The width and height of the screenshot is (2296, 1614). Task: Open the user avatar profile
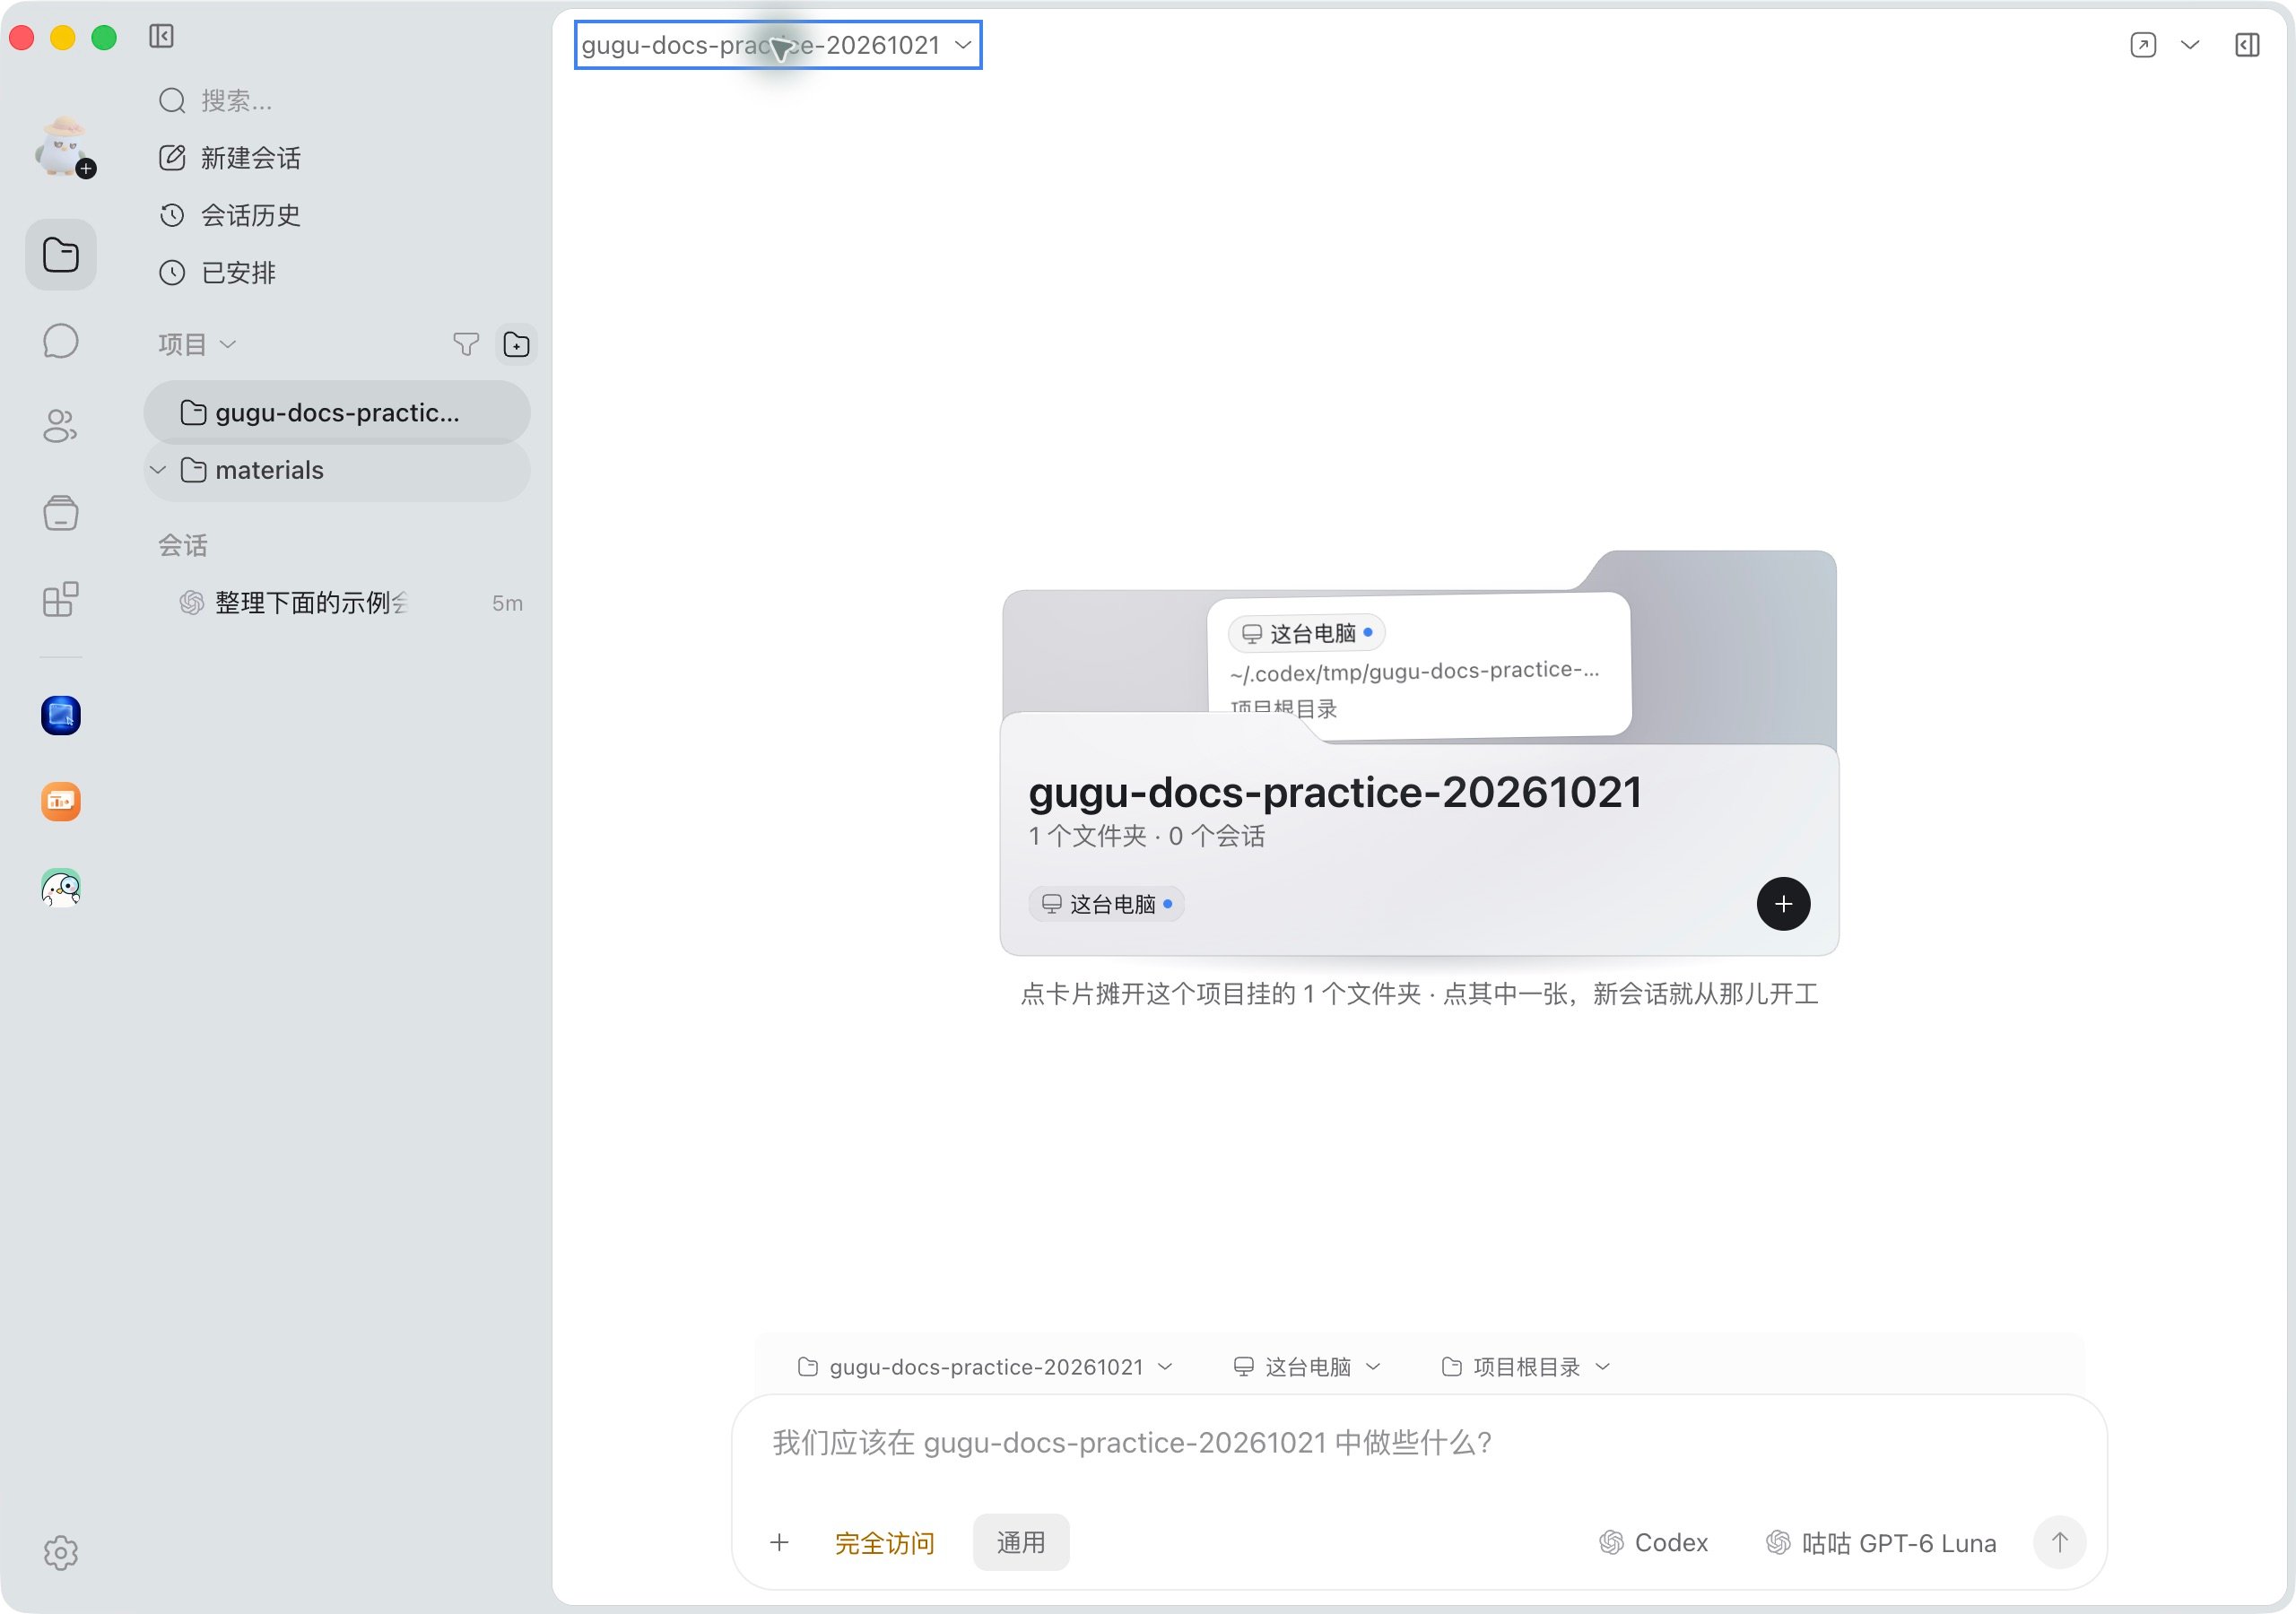tap(64, 148)
